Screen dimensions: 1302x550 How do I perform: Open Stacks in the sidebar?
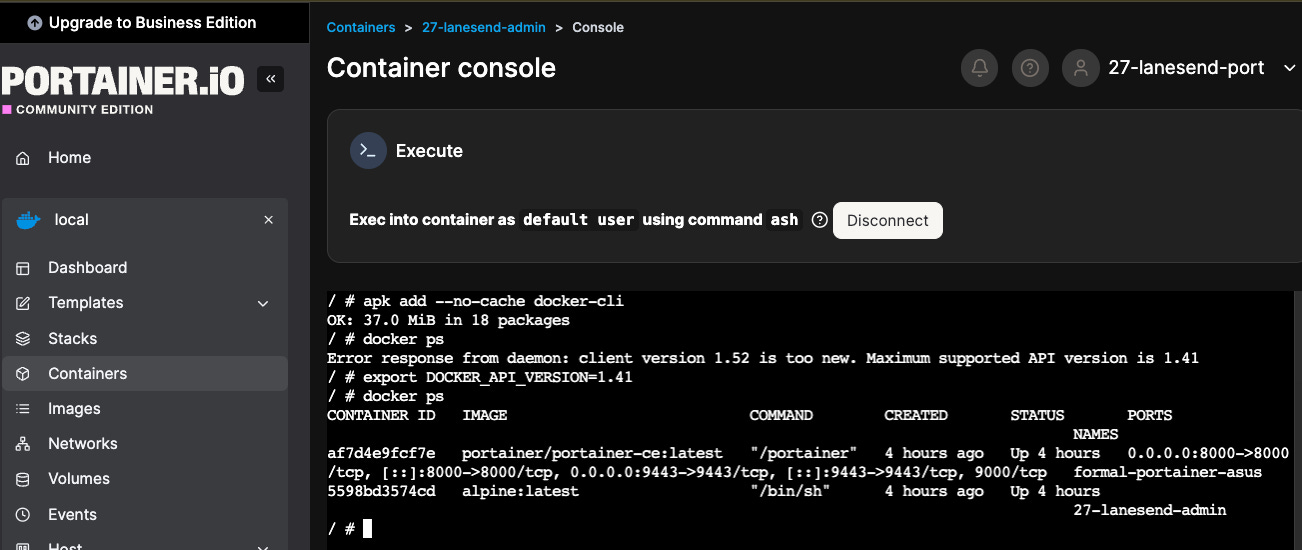point(144,339)
